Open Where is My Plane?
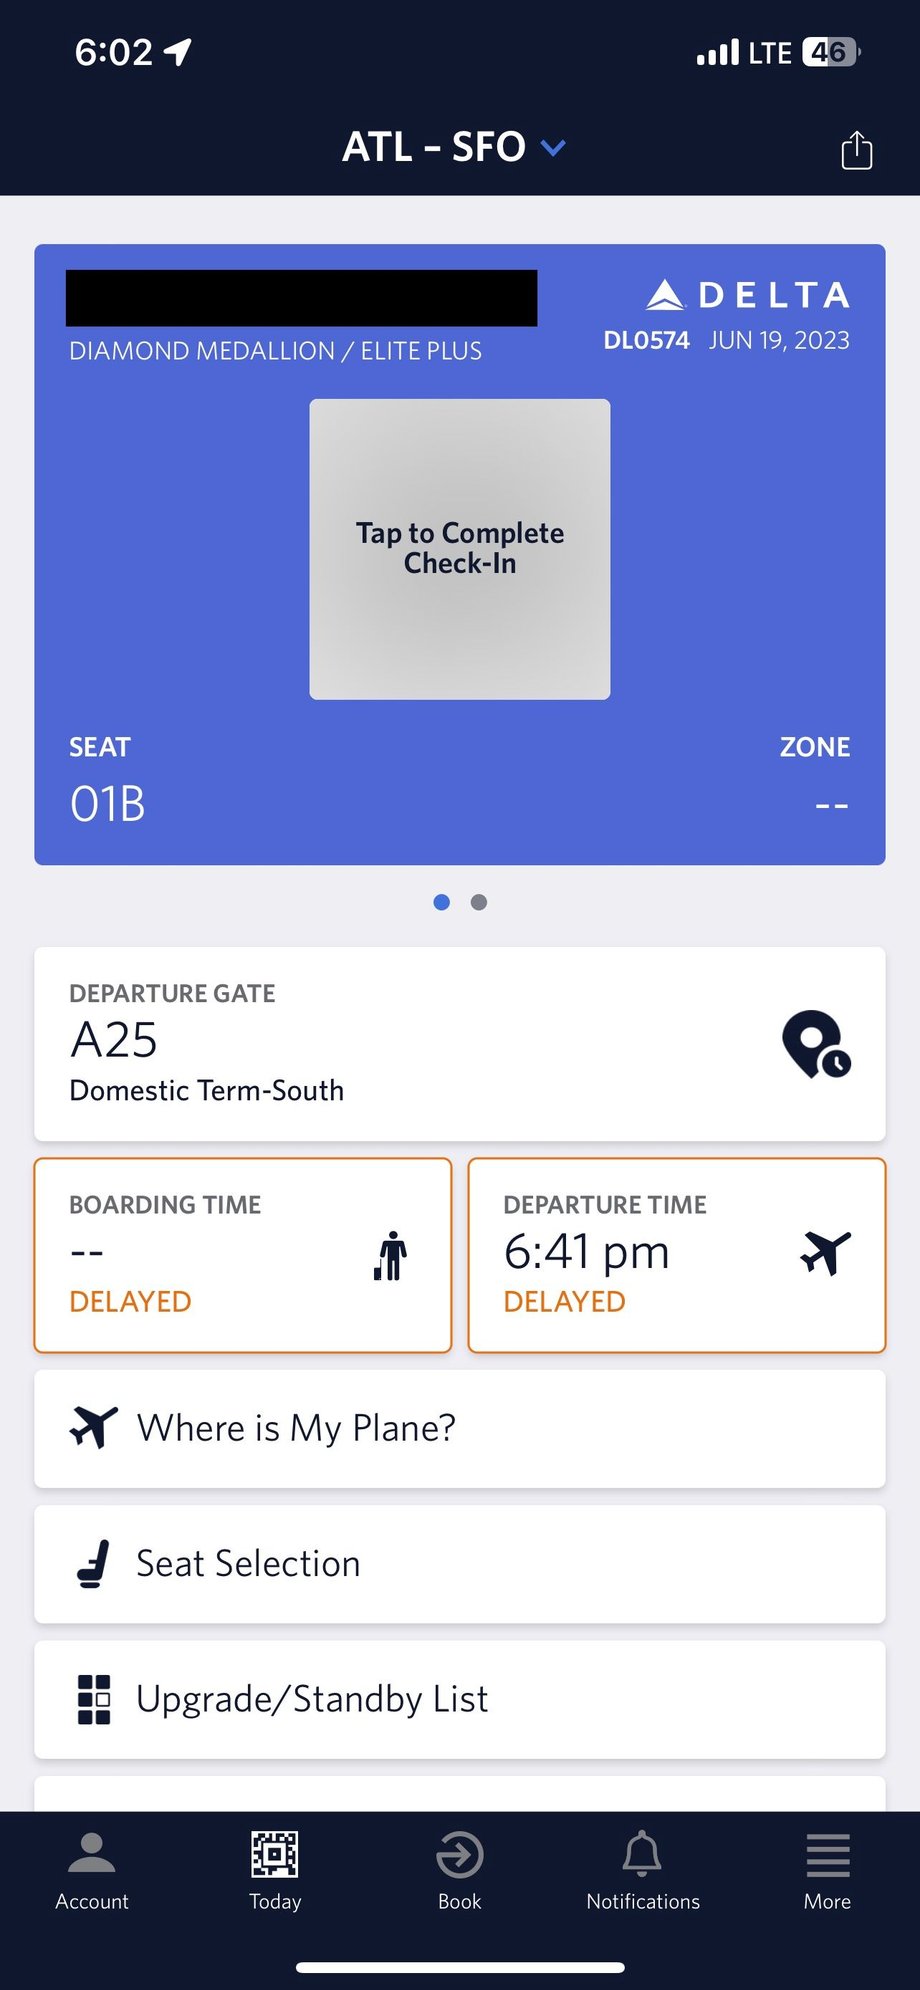The height and width of the screenshot is (1990, 920). pyautogui.click(x=460, y=1428)
